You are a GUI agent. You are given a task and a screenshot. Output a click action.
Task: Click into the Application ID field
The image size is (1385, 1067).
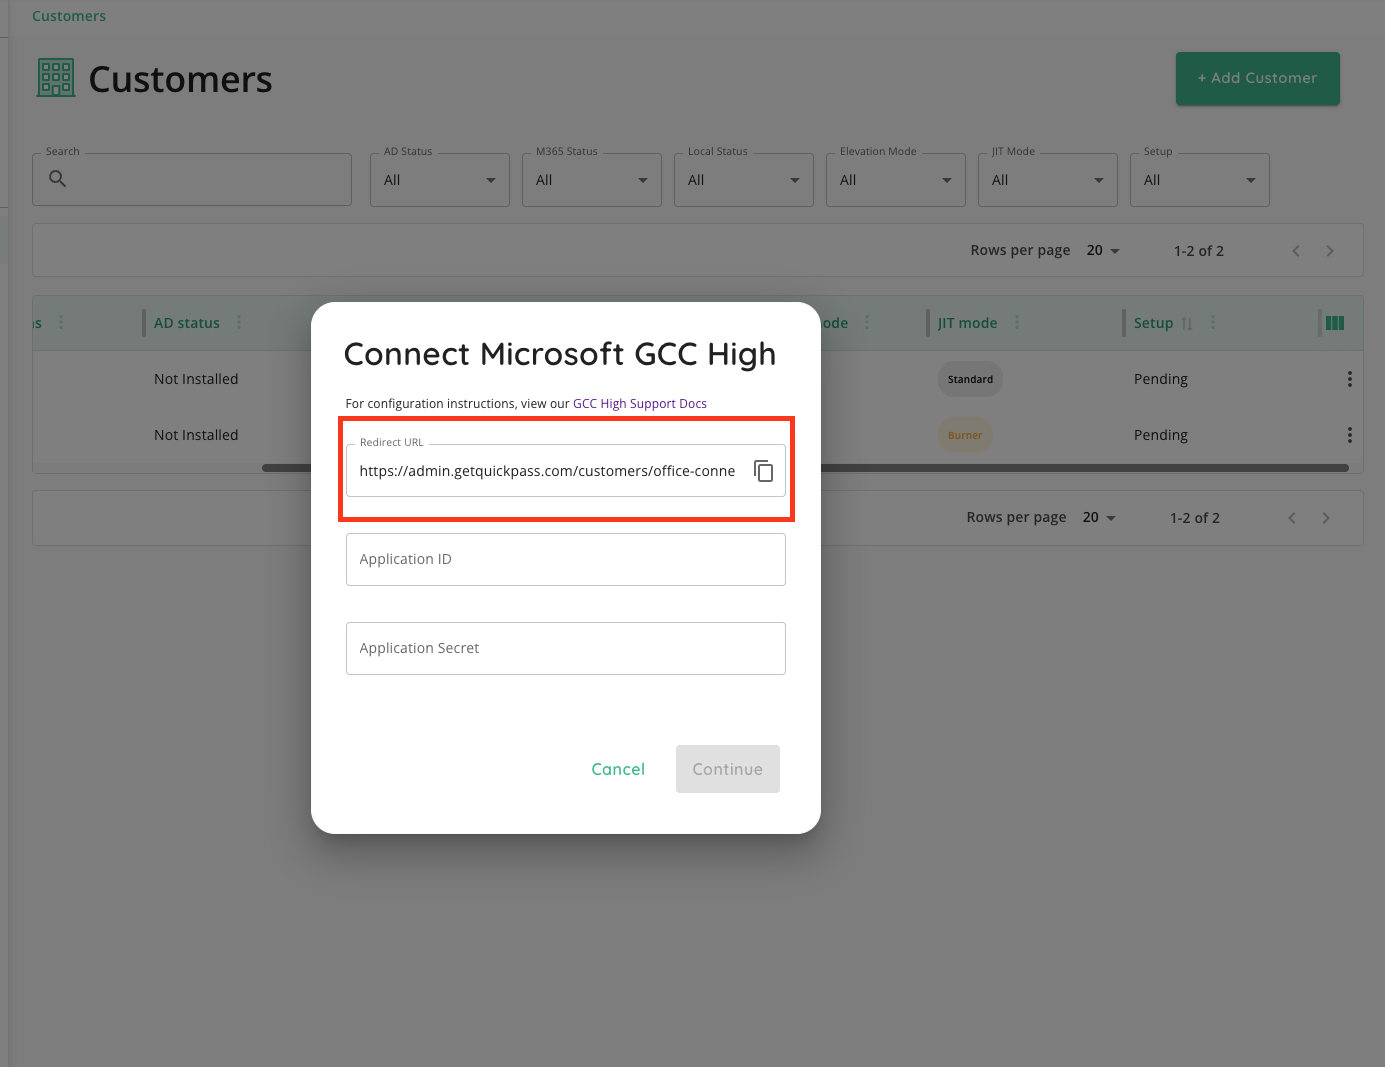tap(565, 559)
